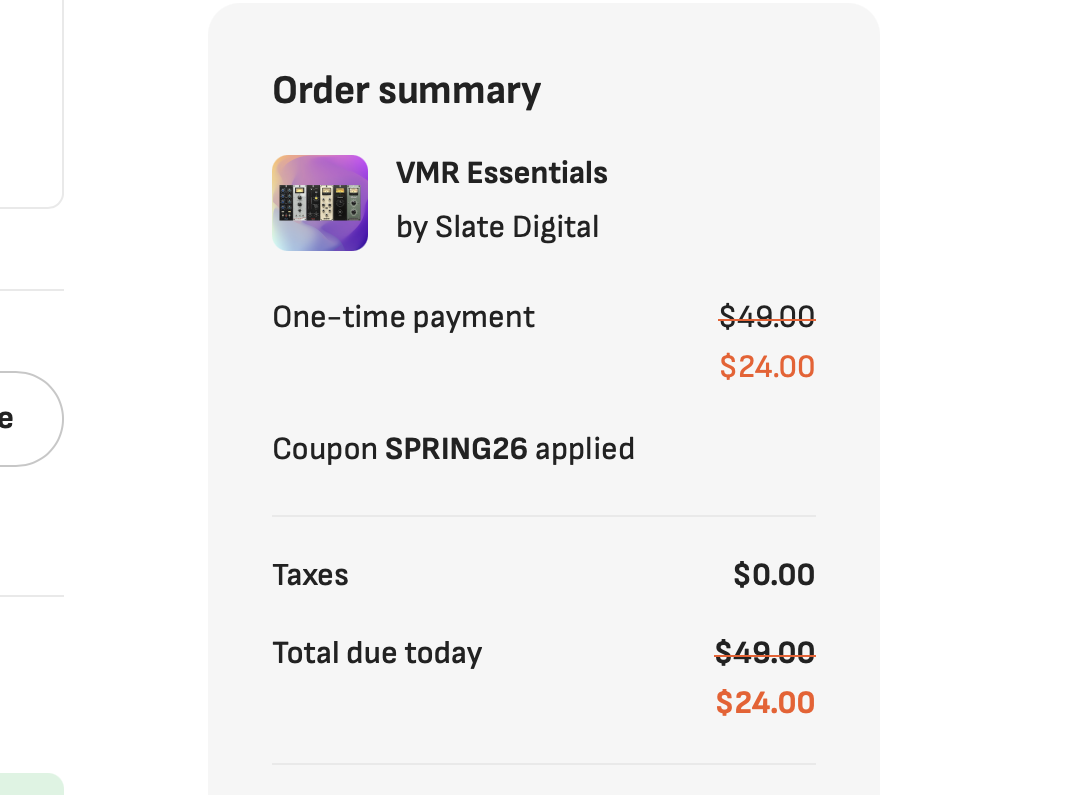The height and width of the screenshot is (795, 1071).
Task: Click orange $24.00 total due today amount
Action: coord(765,703)
